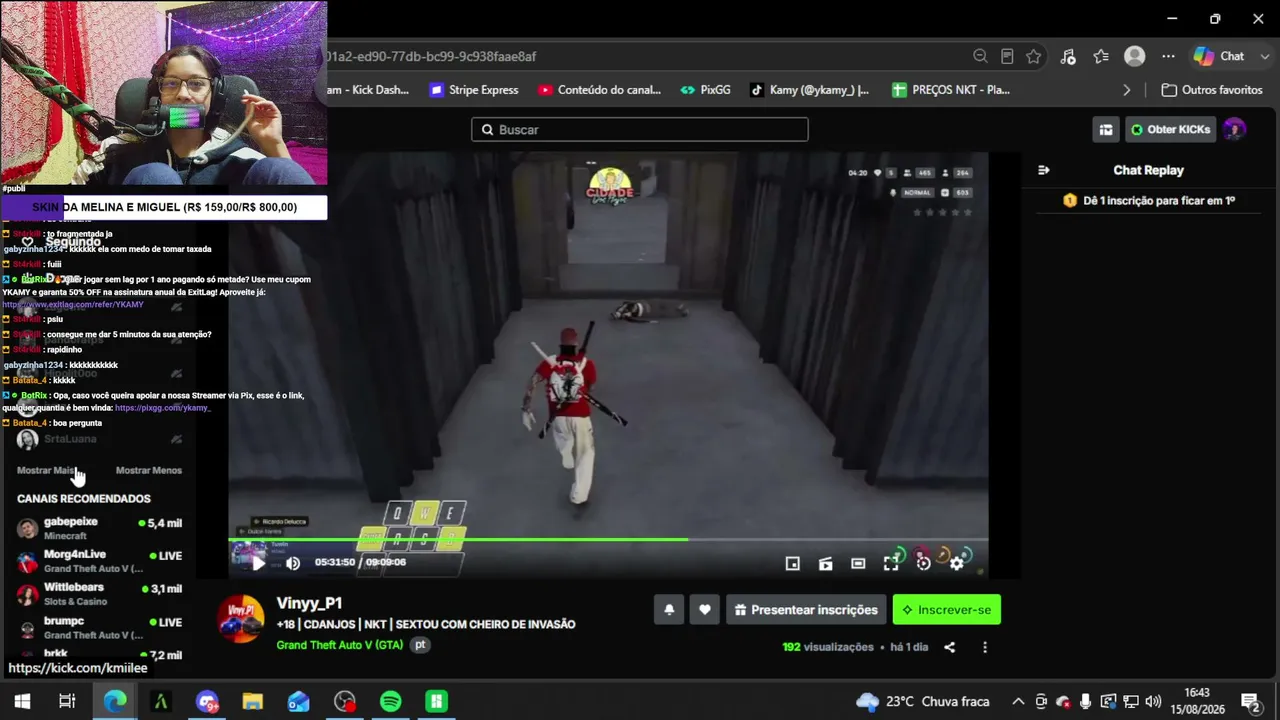Click the Vinyy_P1 channel avatar
This screenshot has width=1280, height=720.
coord(241,618)
